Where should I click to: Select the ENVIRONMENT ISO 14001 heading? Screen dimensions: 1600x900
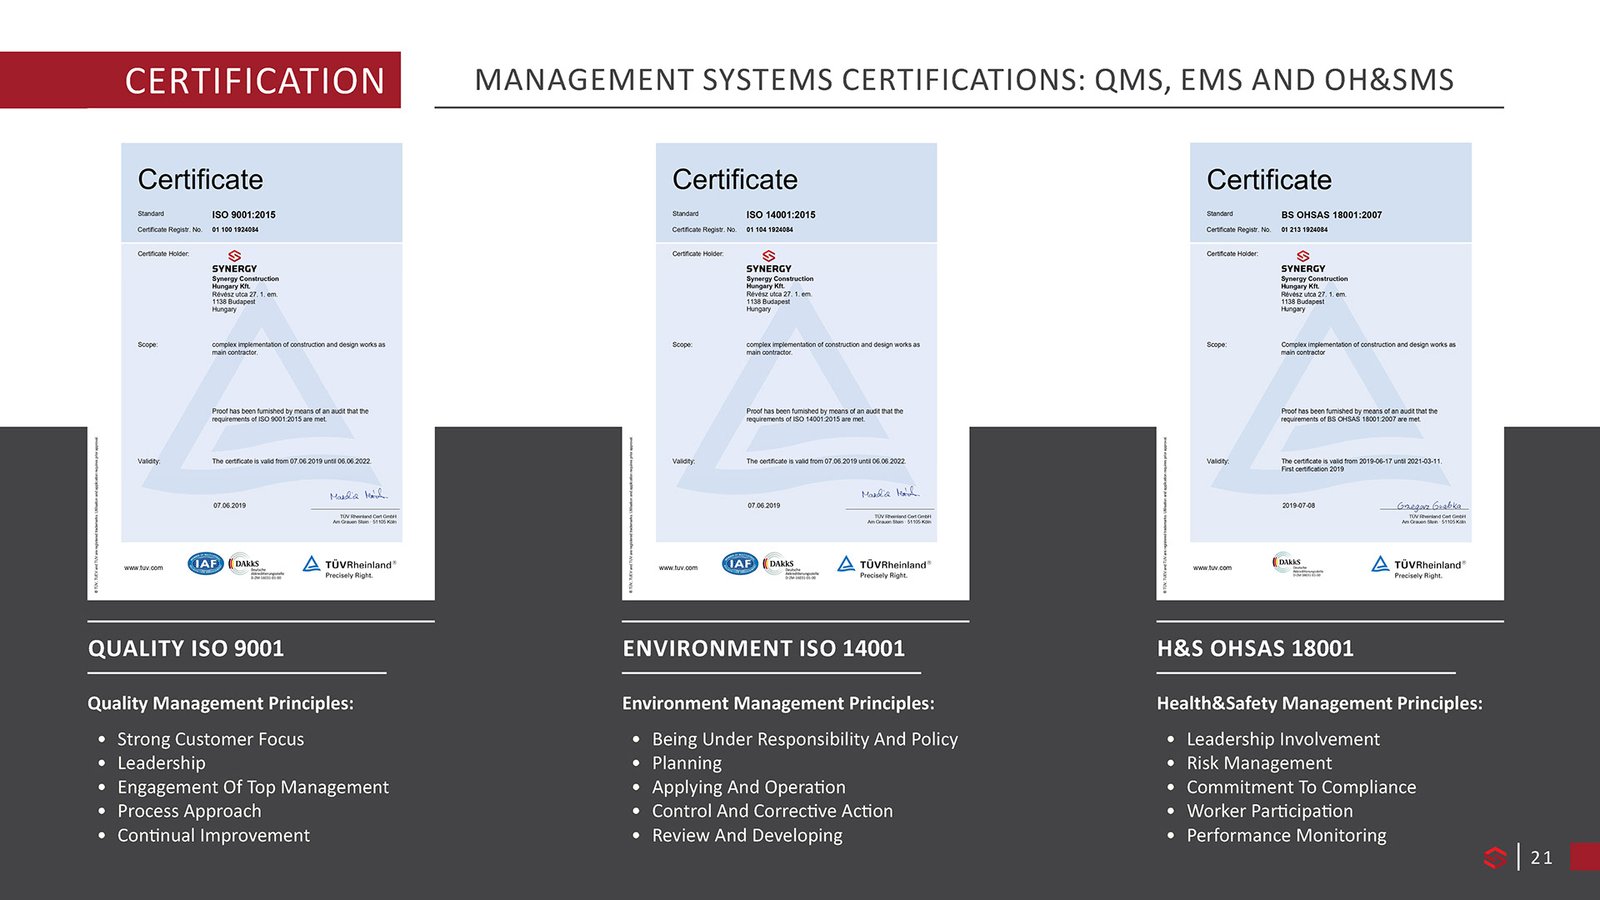(x=763, y=648)
